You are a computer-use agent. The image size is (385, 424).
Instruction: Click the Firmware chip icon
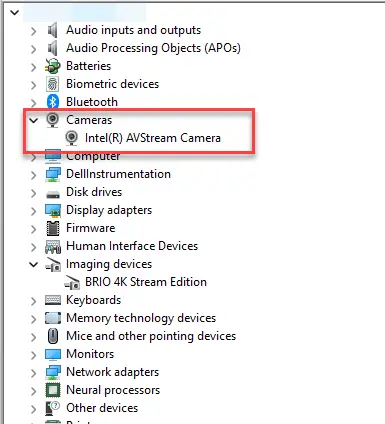tap(53, 228)
